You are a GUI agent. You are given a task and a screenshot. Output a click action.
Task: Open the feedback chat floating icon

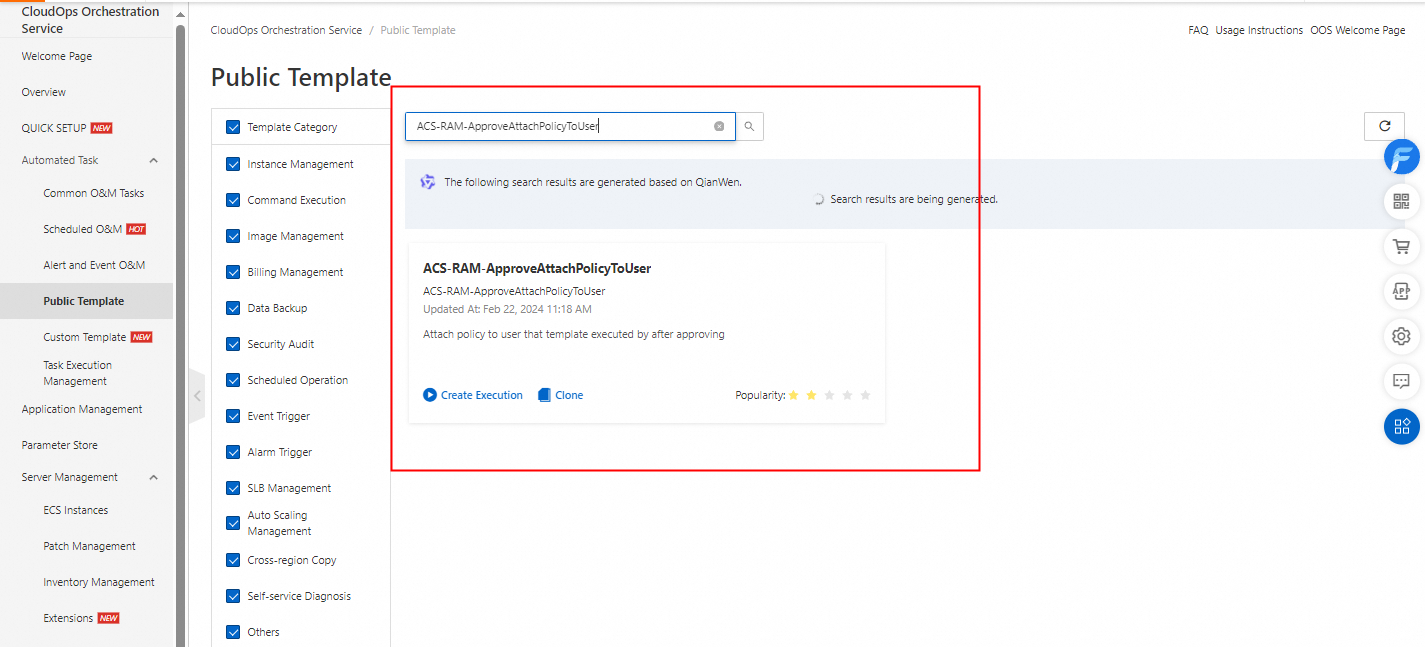click(x=1401, y=381)
